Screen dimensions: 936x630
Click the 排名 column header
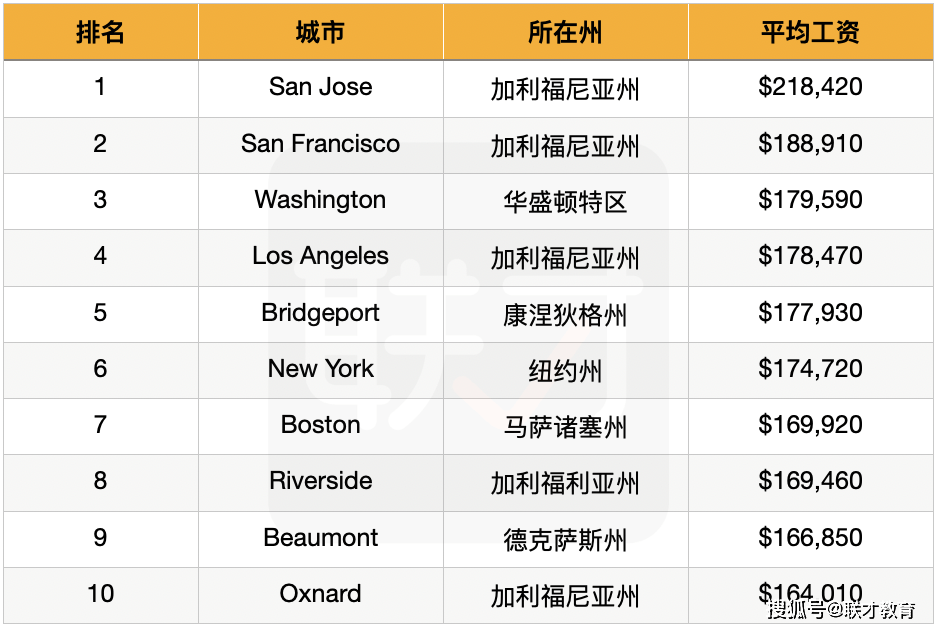click(100, 32)
